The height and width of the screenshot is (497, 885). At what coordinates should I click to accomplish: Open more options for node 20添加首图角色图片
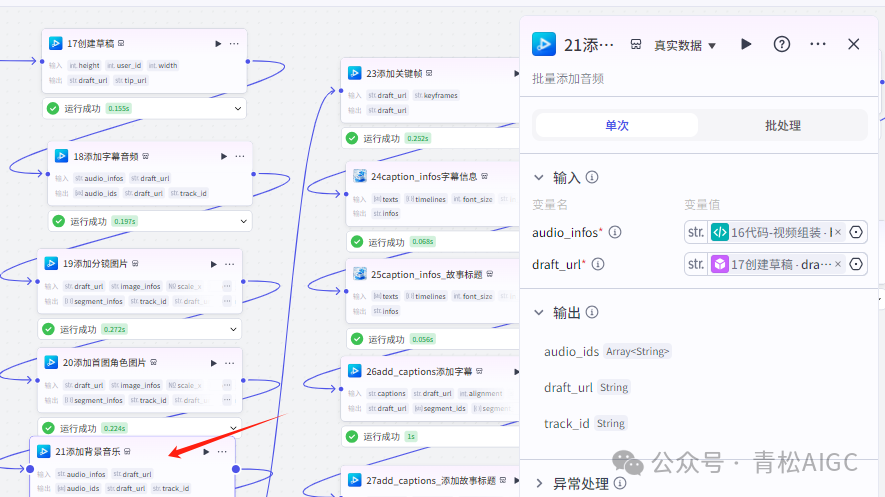230,363
